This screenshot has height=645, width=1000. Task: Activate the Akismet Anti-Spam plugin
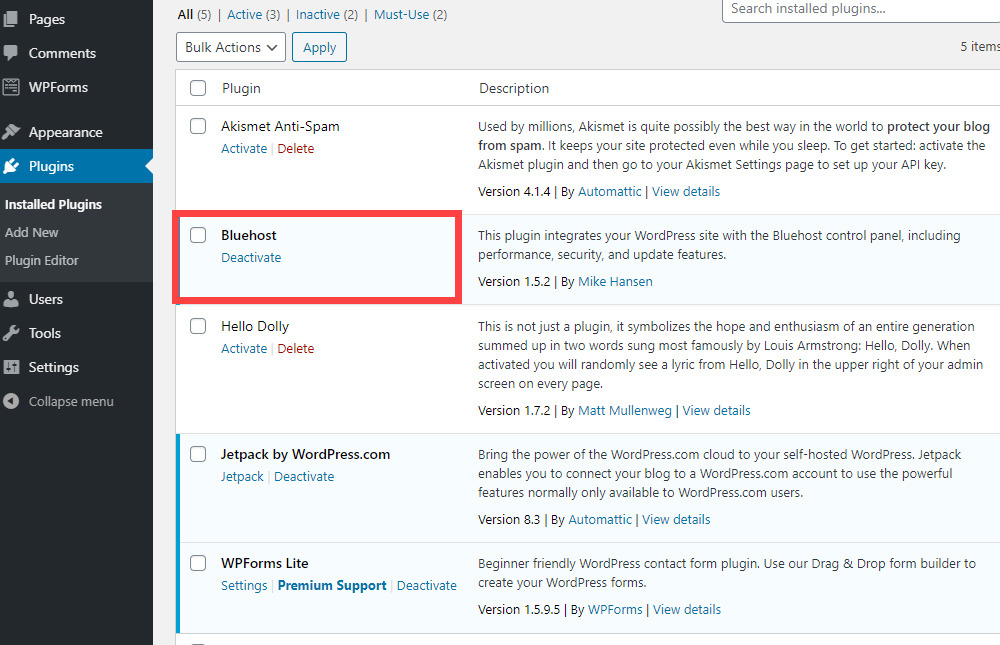244,148
